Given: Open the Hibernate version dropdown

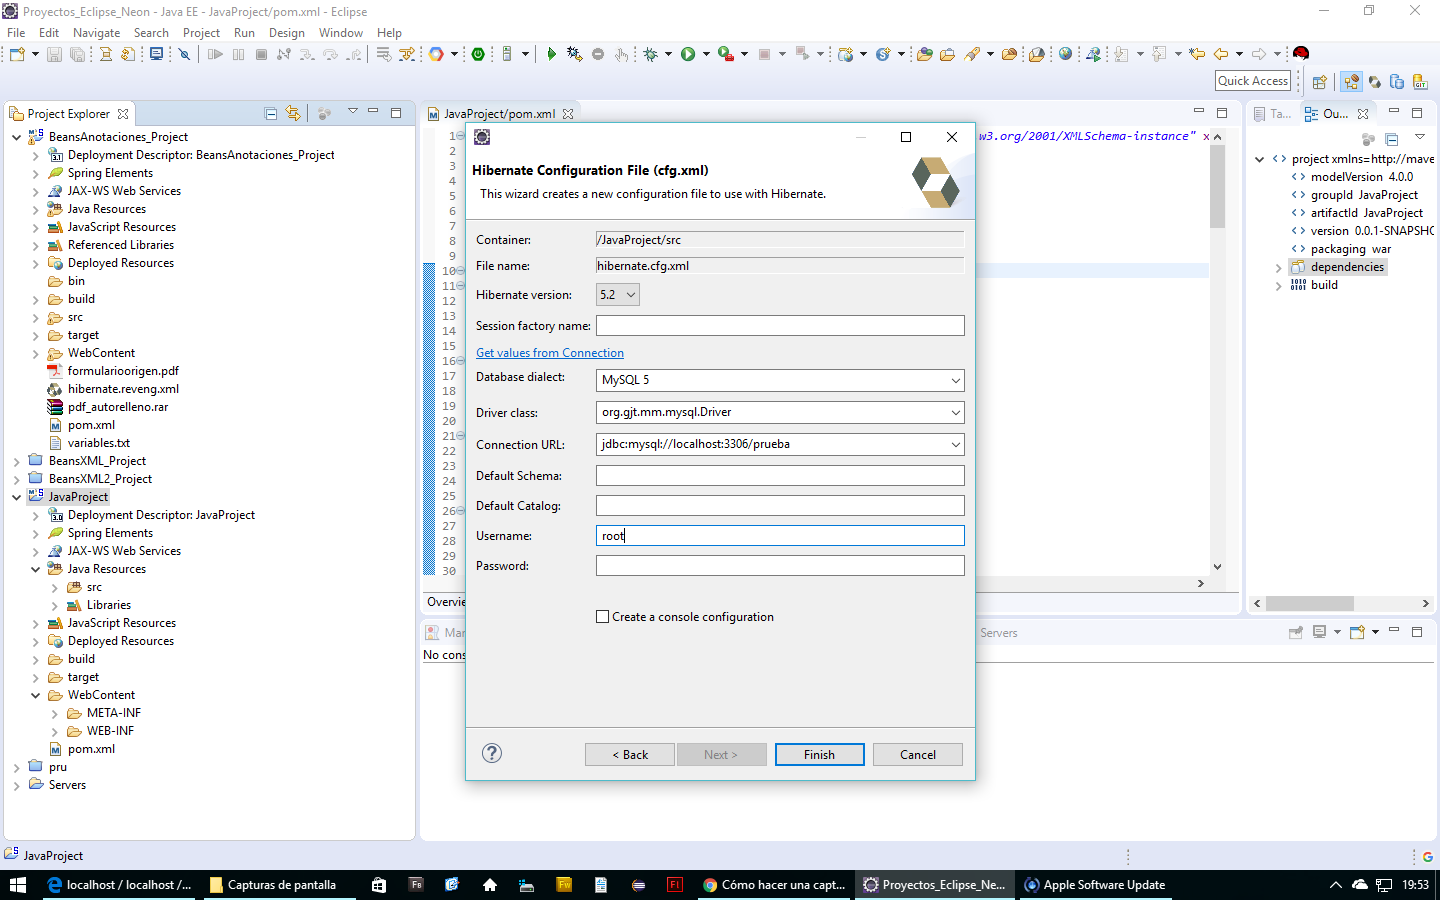Looking at the screenshot, I should click(x=618, y=295).
